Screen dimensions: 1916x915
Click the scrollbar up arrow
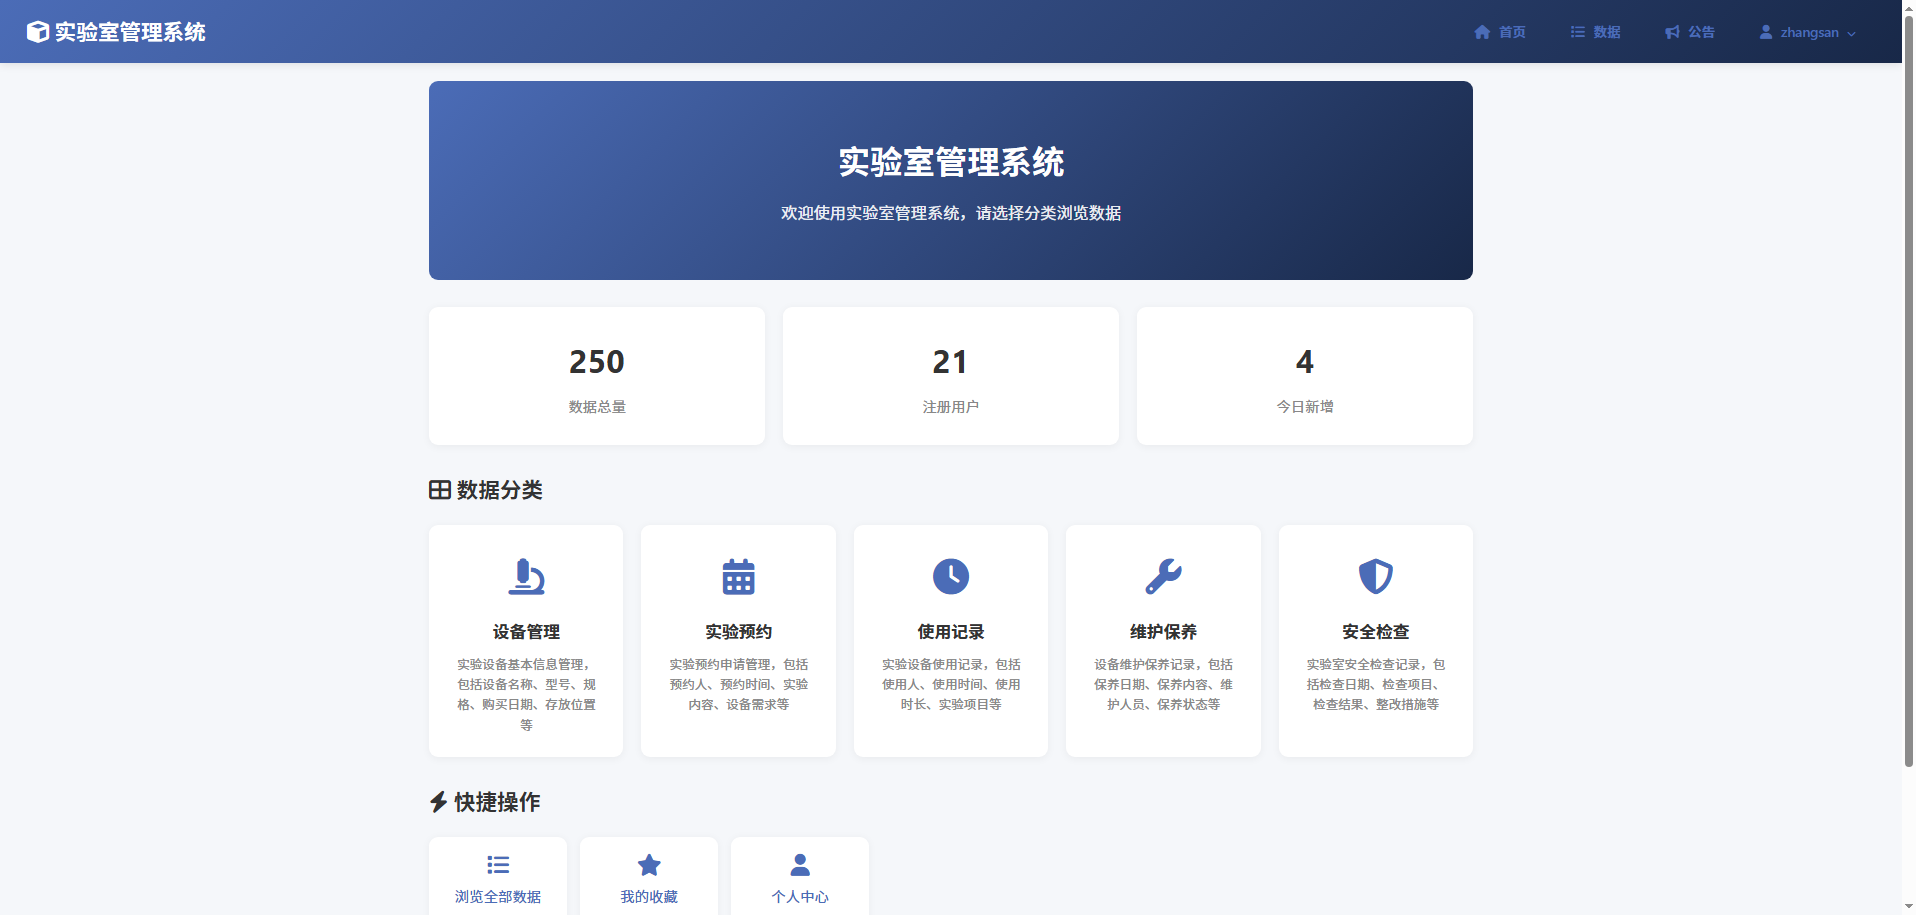(x=1908, y=7)
